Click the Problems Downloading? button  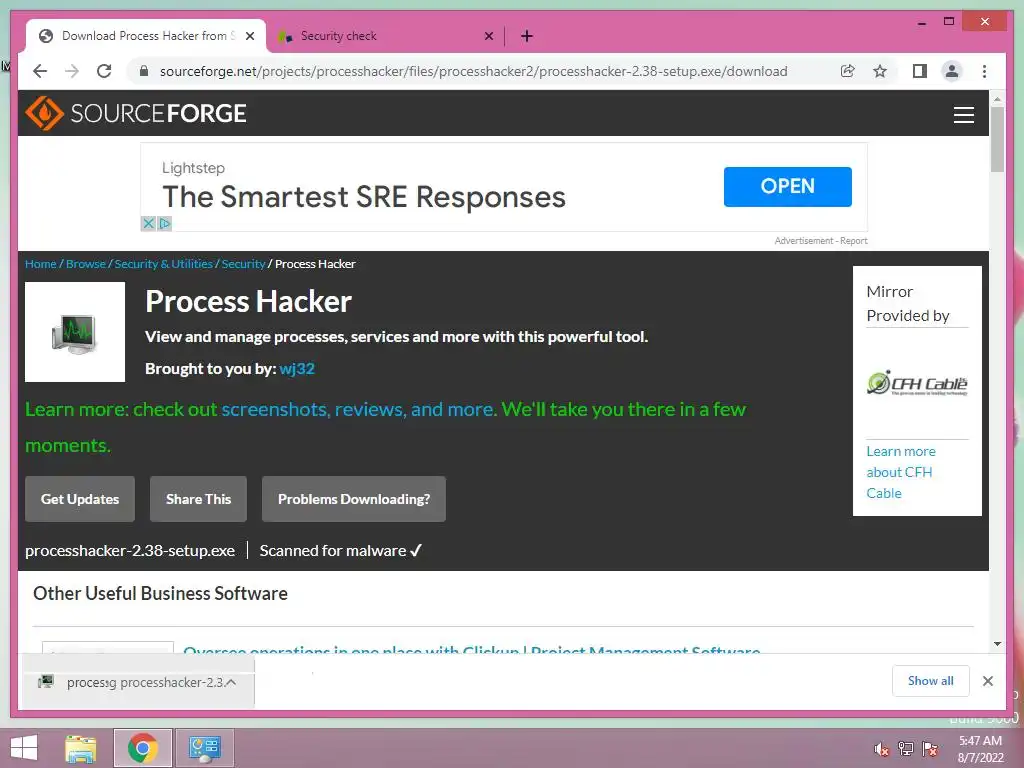(x=354, y=499)
